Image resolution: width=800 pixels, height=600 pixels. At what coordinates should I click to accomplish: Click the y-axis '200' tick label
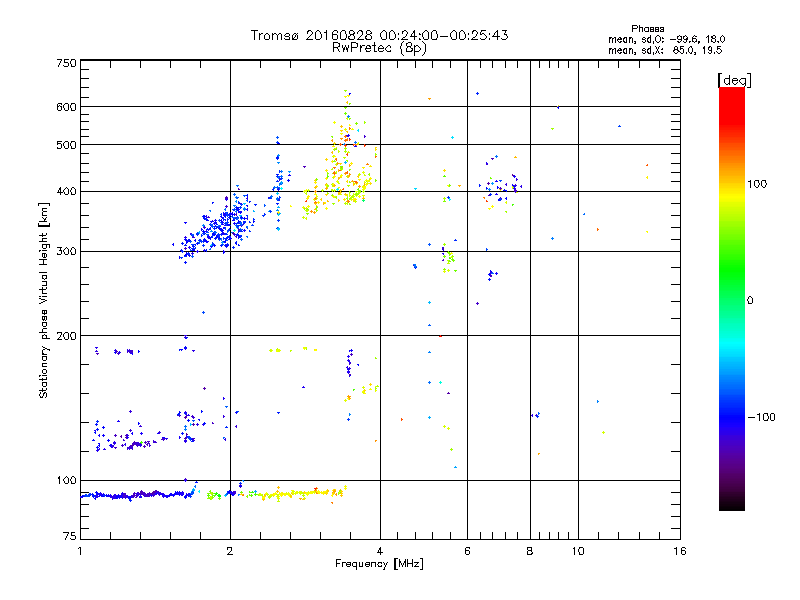tap(66, 336)
